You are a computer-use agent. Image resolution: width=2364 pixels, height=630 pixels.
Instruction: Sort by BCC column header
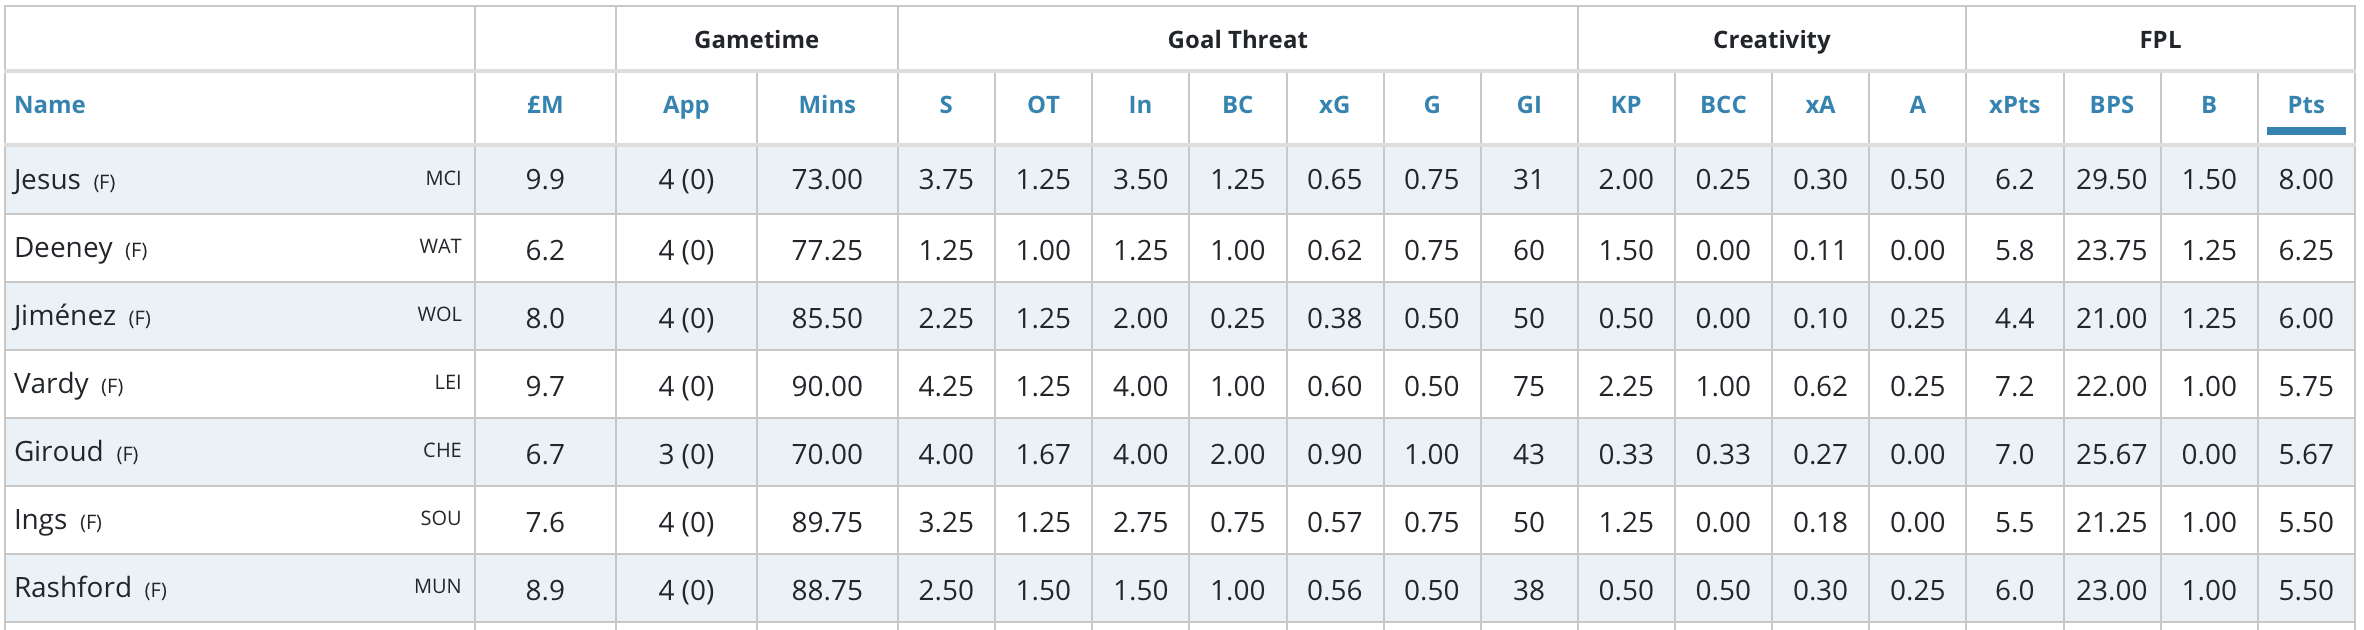[x=1723, y=105]
